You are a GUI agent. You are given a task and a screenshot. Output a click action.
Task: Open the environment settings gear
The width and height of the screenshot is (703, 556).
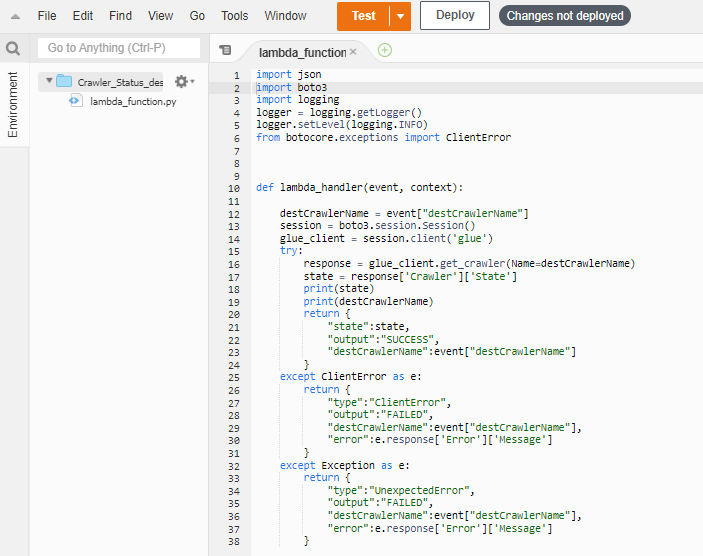181,82
